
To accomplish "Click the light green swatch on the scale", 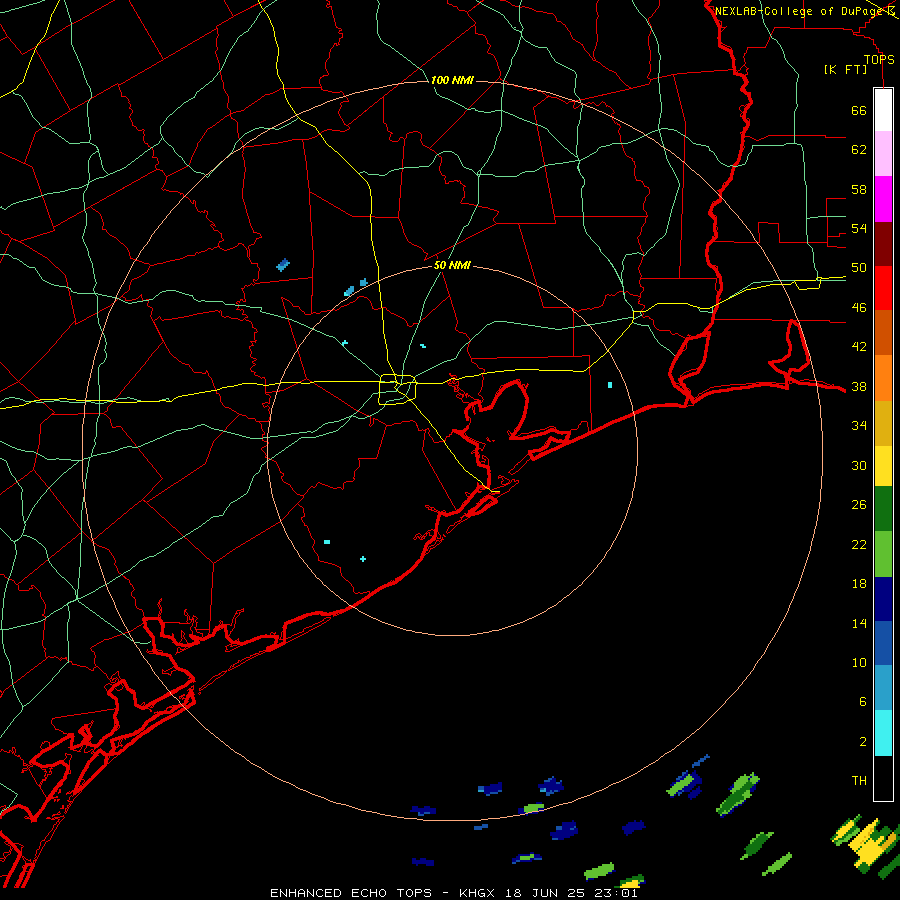I will [x=883, y=554].
